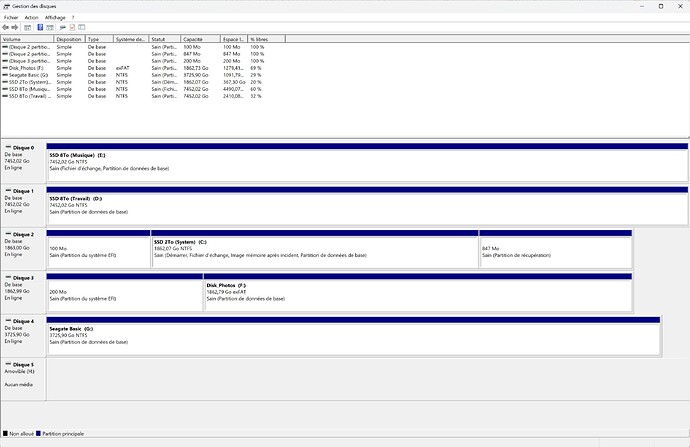Viewport: 690px width, 447px height.
Task: Open the Fichier menu
Action: tap(11, 18)
